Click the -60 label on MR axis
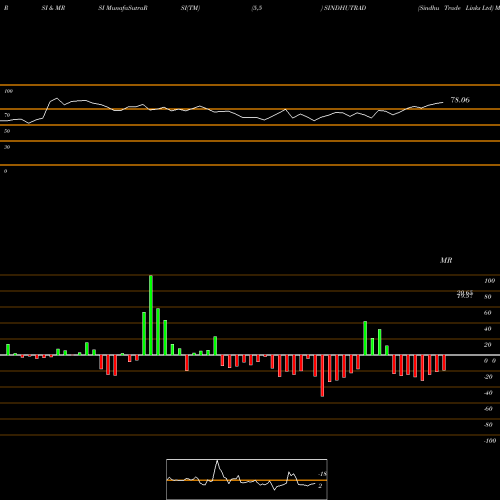This screenshot has height=500, width=500. tap(488, 409)
